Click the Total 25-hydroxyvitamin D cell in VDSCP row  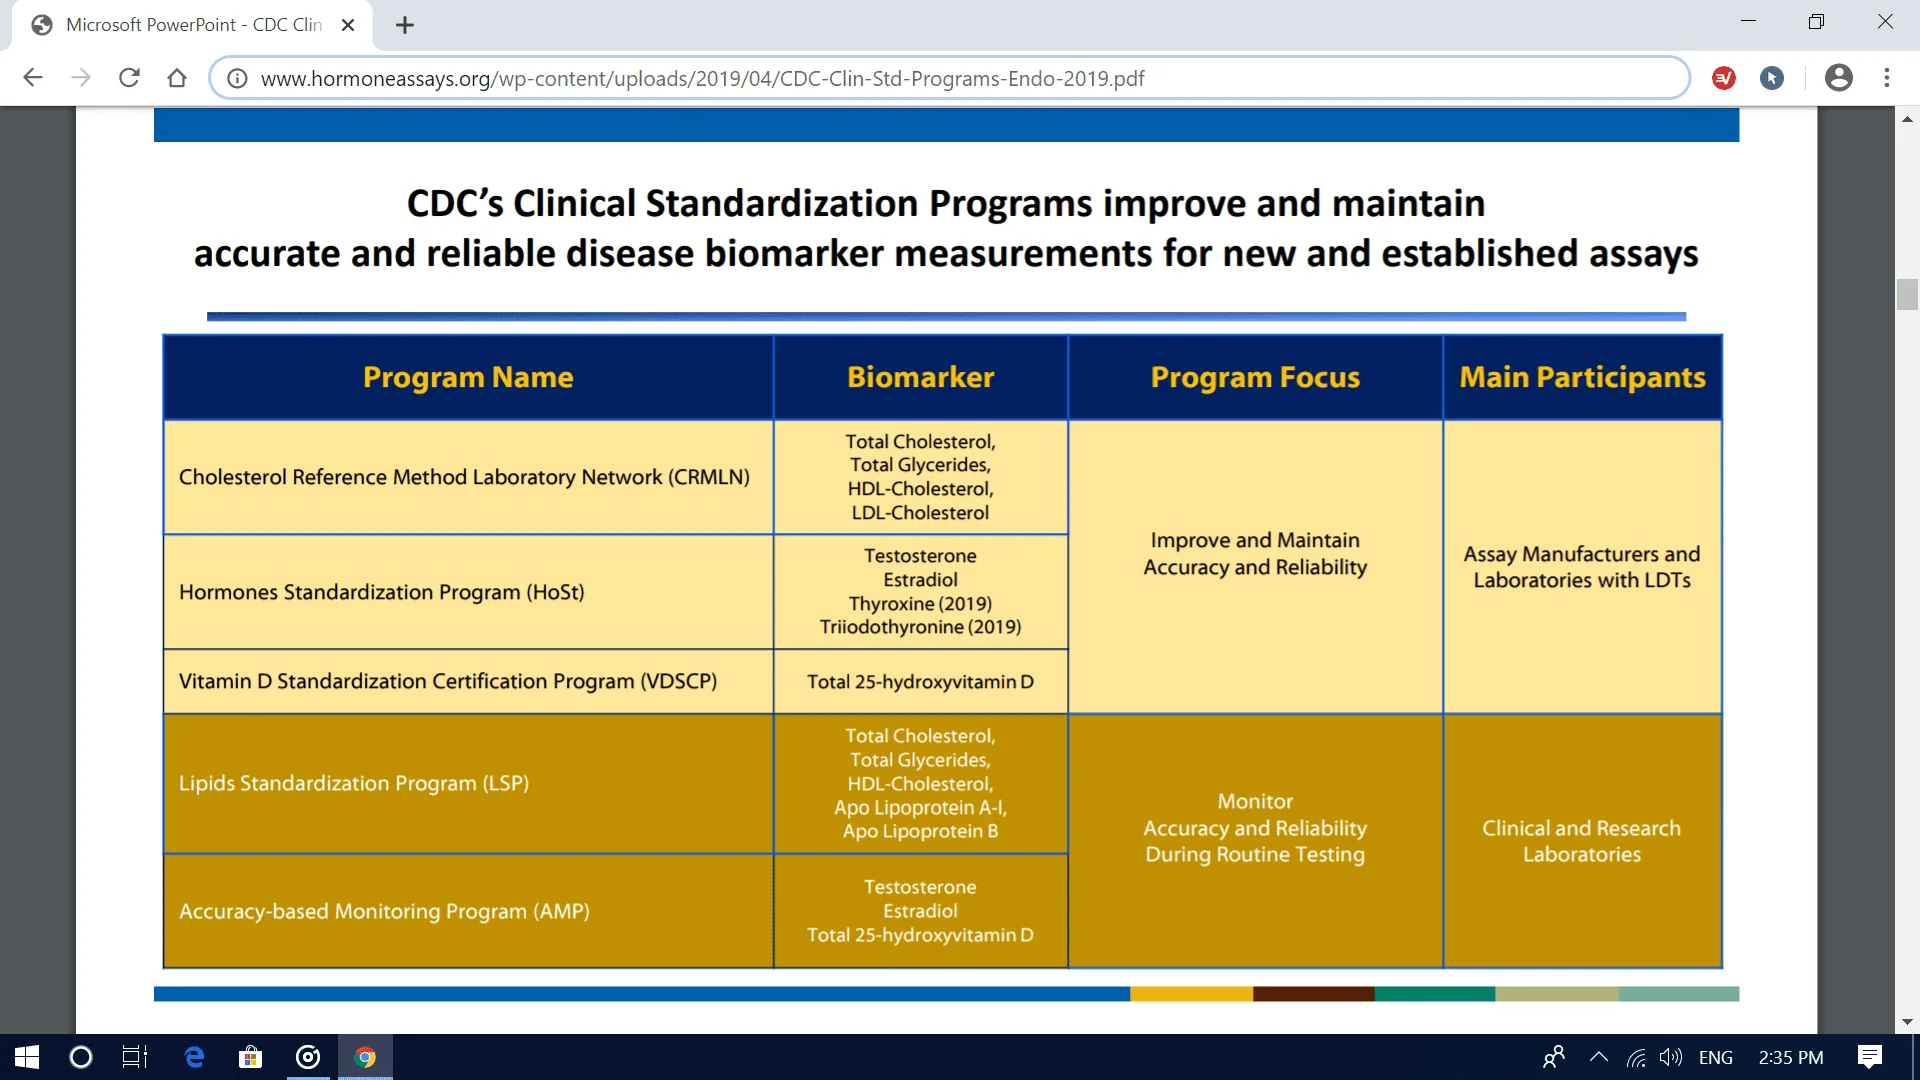pyautogui.click(x=920, y=681)
